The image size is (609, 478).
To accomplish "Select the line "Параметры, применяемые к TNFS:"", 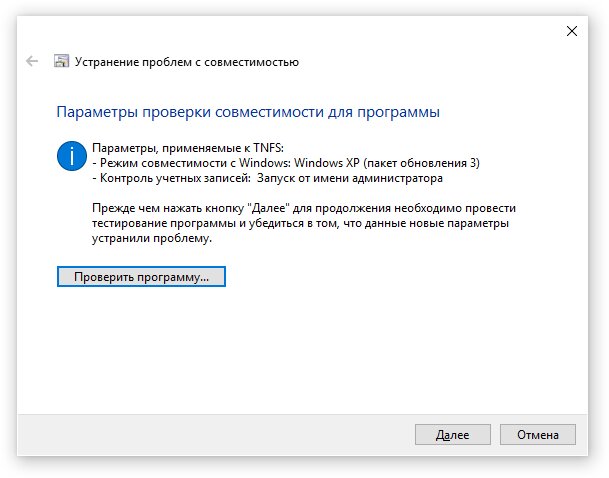I will coord(188,148).
